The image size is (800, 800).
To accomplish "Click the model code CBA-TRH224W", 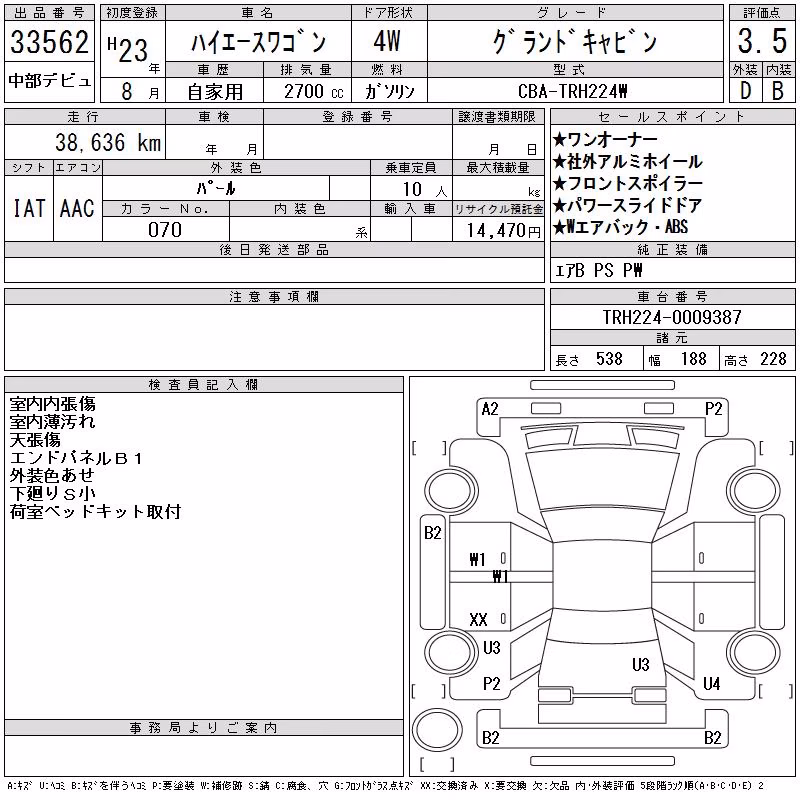I will [572, 91].
